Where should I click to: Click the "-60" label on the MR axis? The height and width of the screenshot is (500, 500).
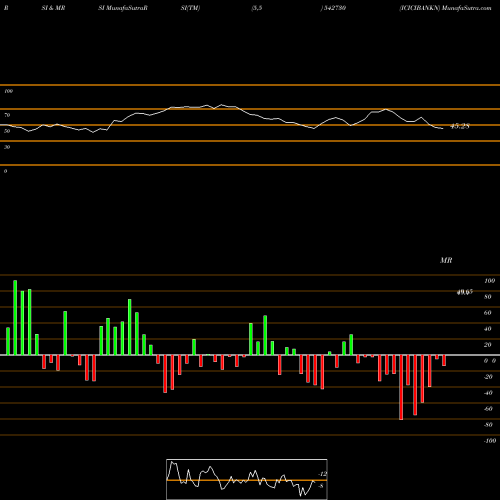click(x=488, y=409)
